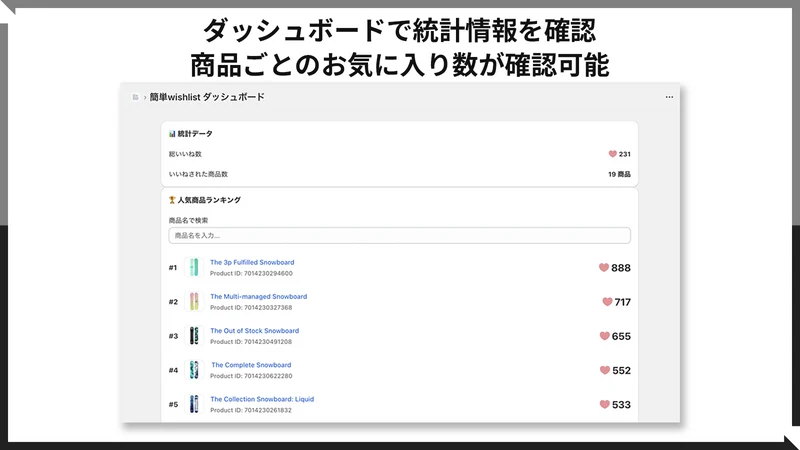Open The Out of Stock Snowboard link
800x450 pixels.
pyautogui.click(x=255, y=331)
